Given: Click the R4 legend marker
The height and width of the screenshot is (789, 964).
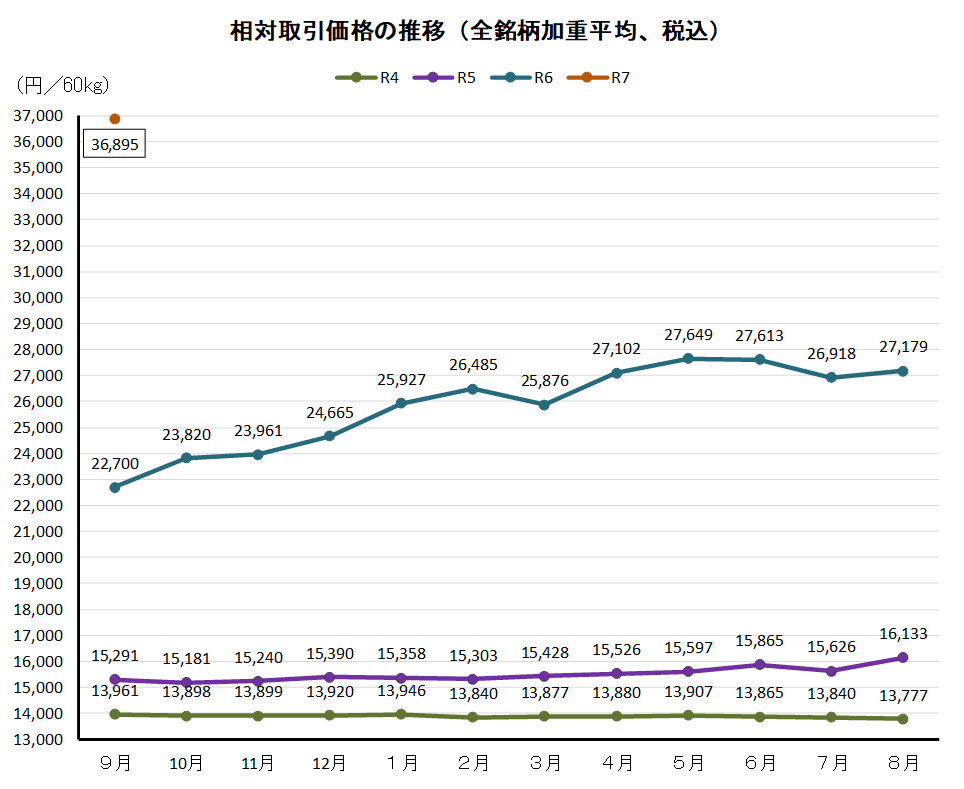Looking at the screenshot, I should click(x=356, y=79).
